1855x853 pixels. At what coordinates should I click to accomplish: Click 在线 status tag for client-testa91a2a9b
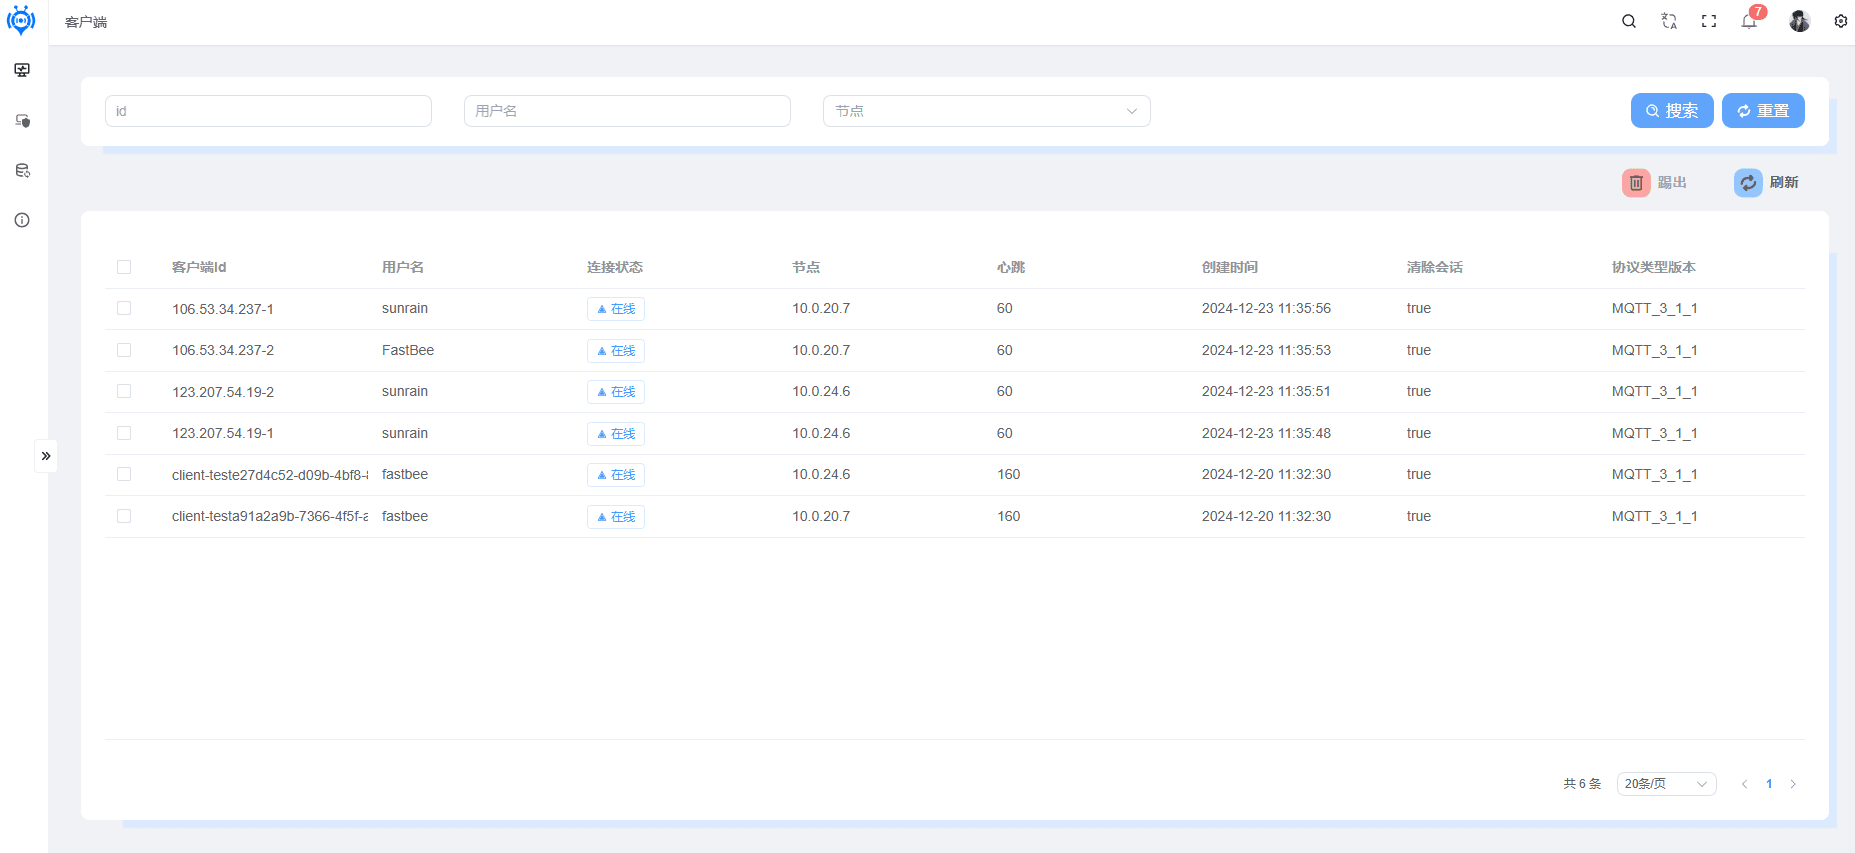[616, 517]
